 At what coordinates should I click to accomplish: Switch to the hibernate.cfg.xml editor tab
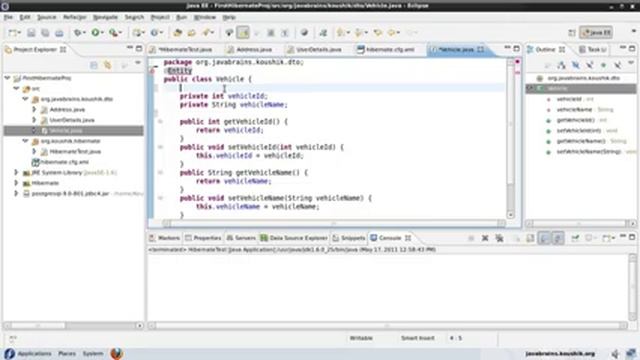tap(386, 49)
